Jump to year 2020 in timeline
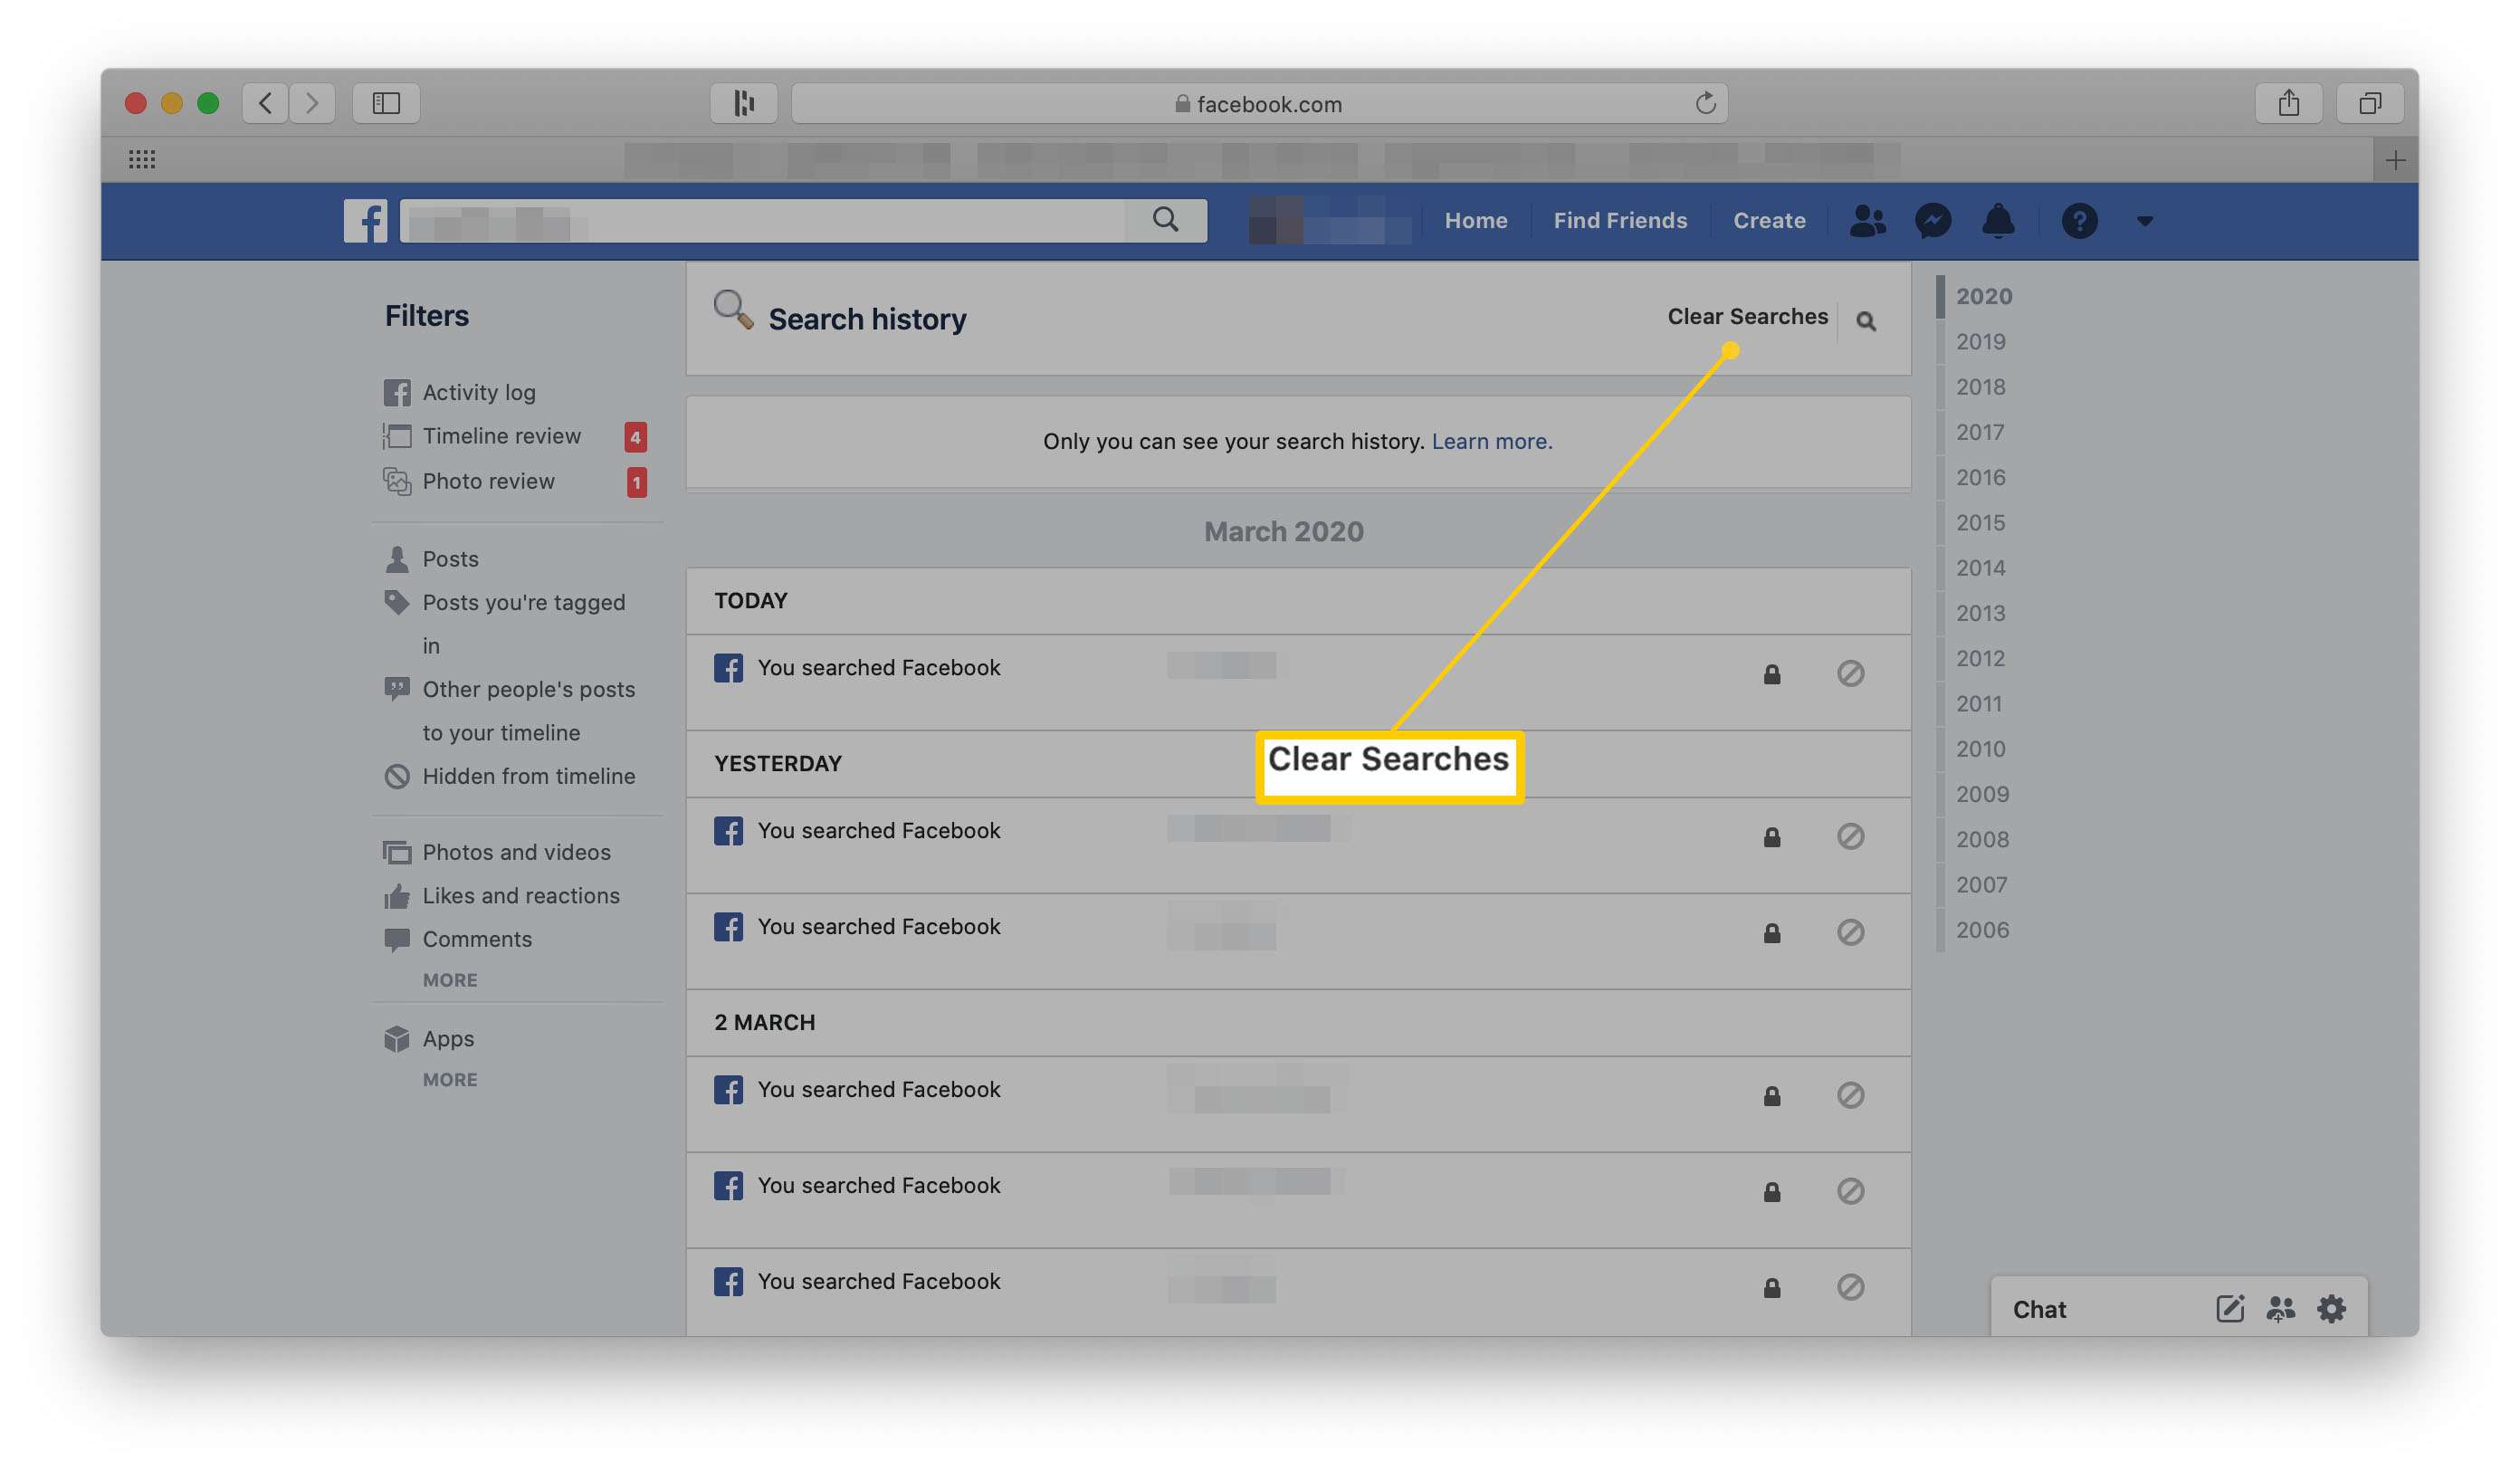The width and height of the screenshot is (2520, 1470). click(1984, 296)
